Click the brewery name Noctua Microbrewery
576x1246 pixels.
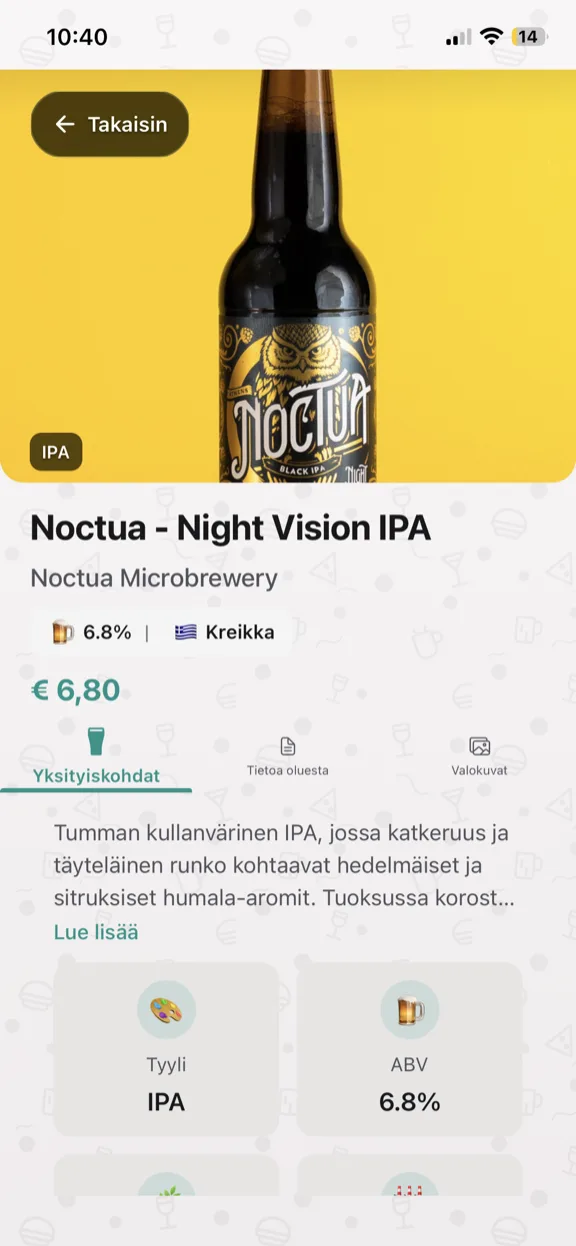(152, 578)
